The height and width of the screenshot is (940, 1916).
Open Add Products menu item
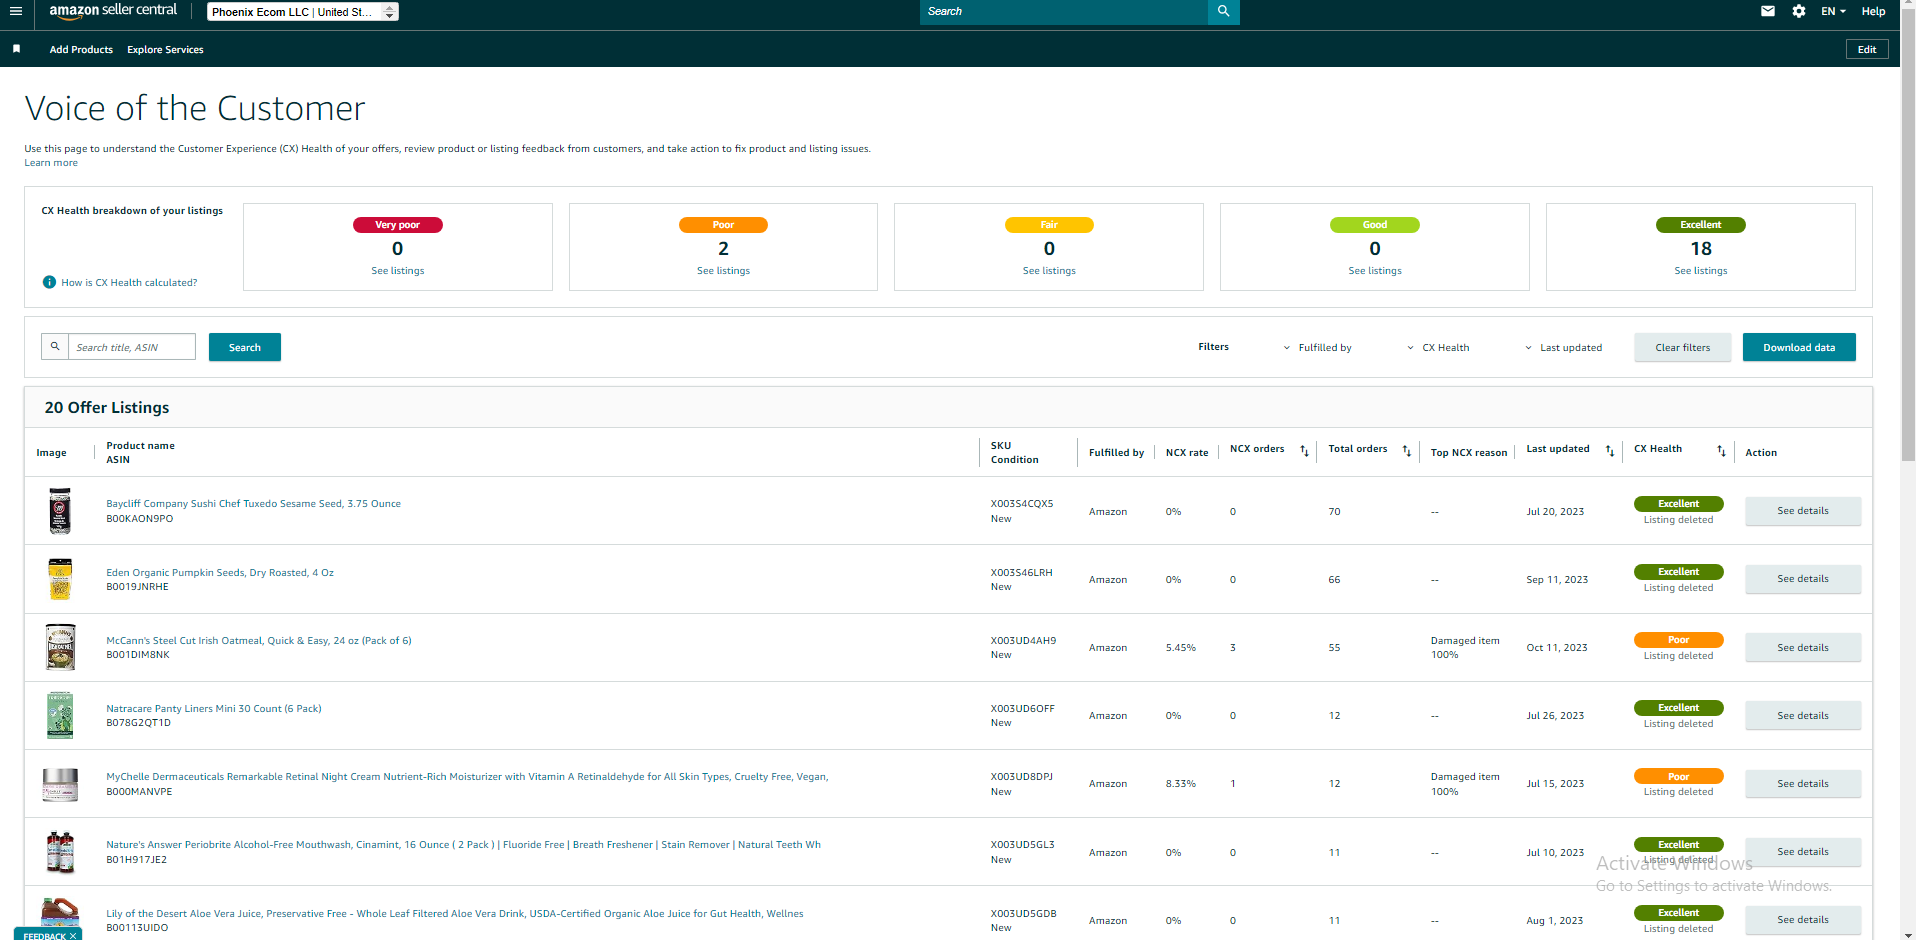pyautogui.click(x=81, y=49)
